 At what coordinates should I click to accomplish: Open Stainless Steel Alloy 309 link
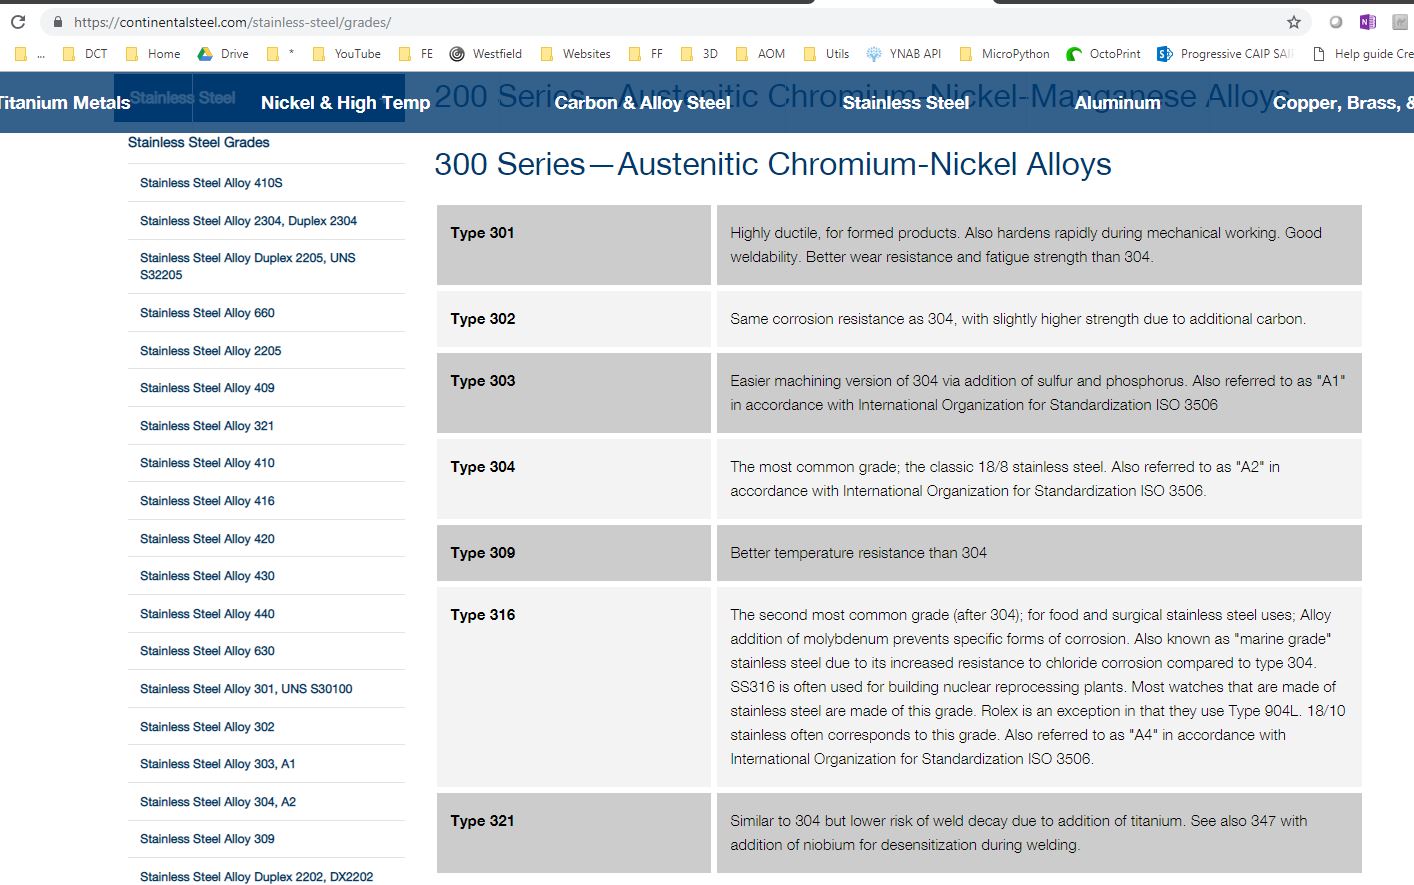207,839
